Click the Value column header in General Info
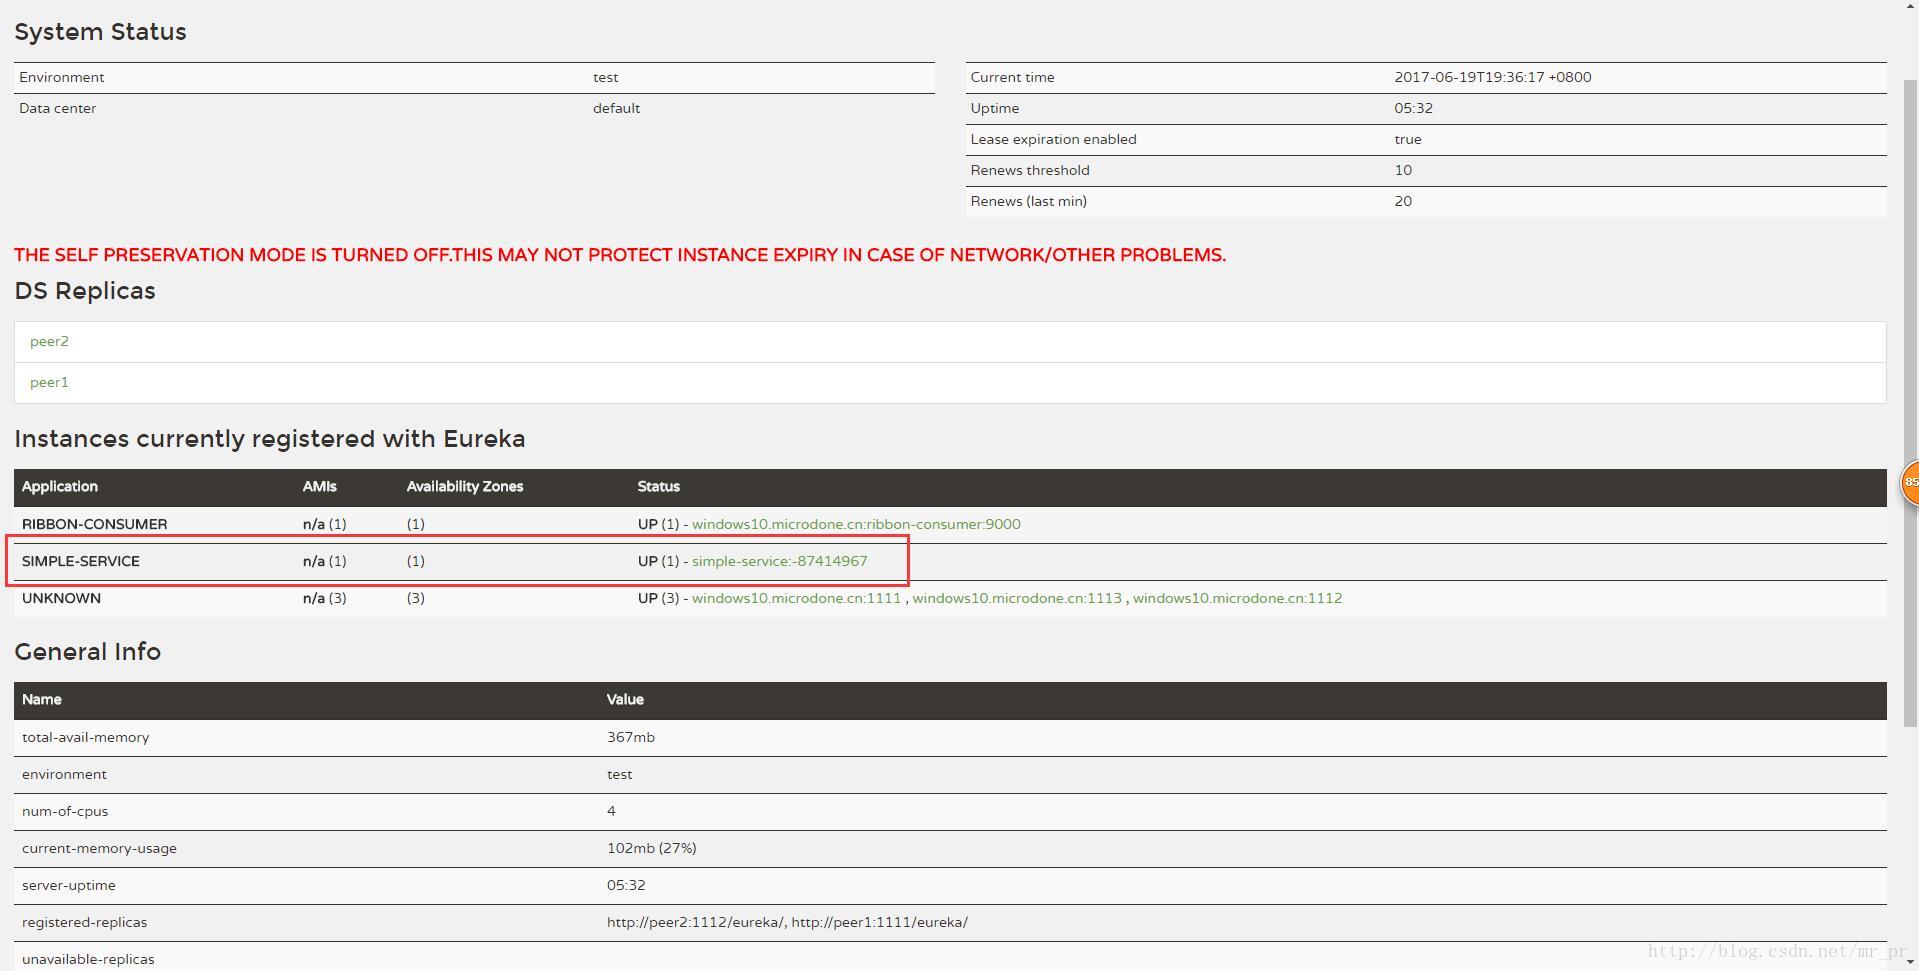The width and height of the screenshot is (1919, 971). click(625, 700)
